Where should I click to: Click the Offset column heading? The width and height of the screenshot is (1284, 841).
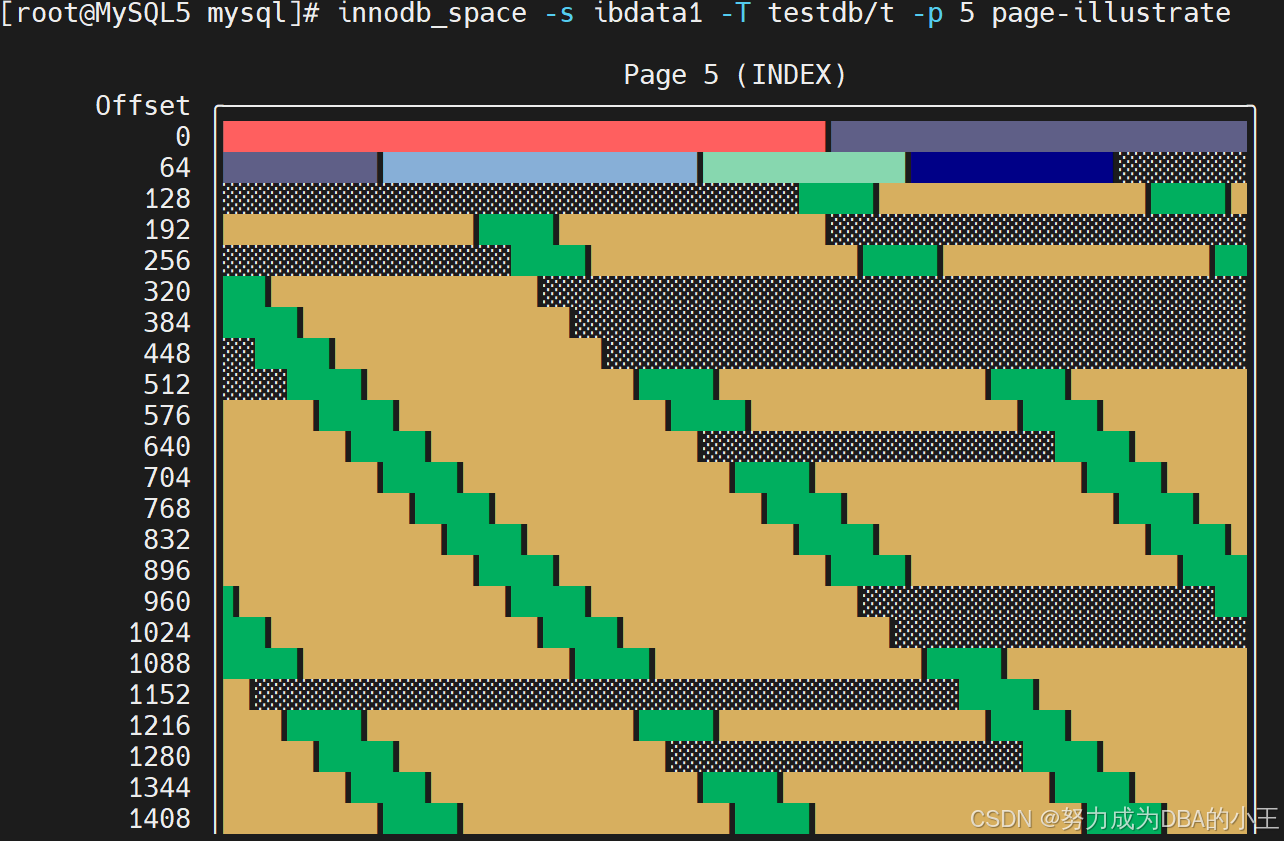pyautogui.click(x=143, y=106)
